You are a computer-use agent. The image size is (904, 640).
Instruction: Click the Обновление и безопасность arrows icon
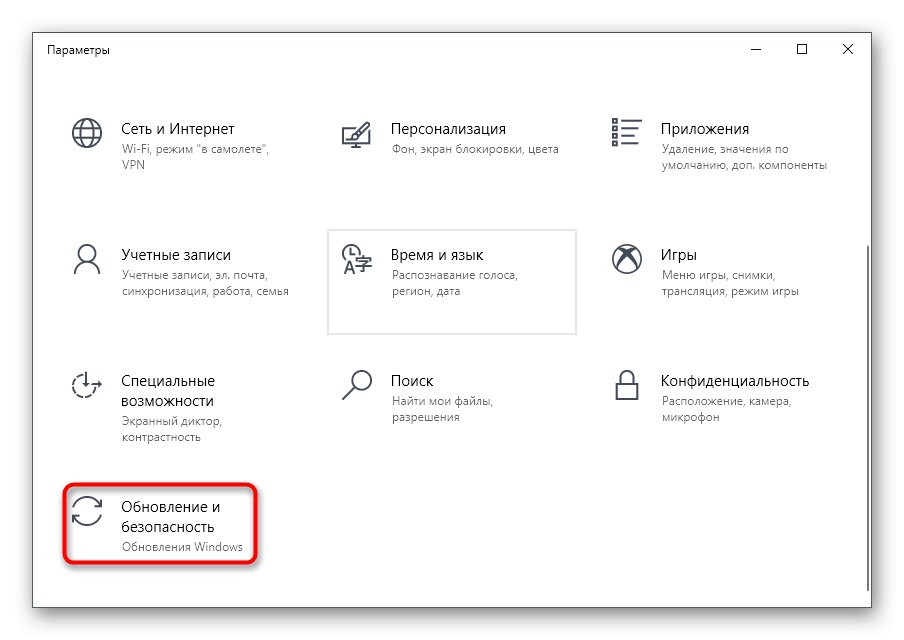pos(87,511)
